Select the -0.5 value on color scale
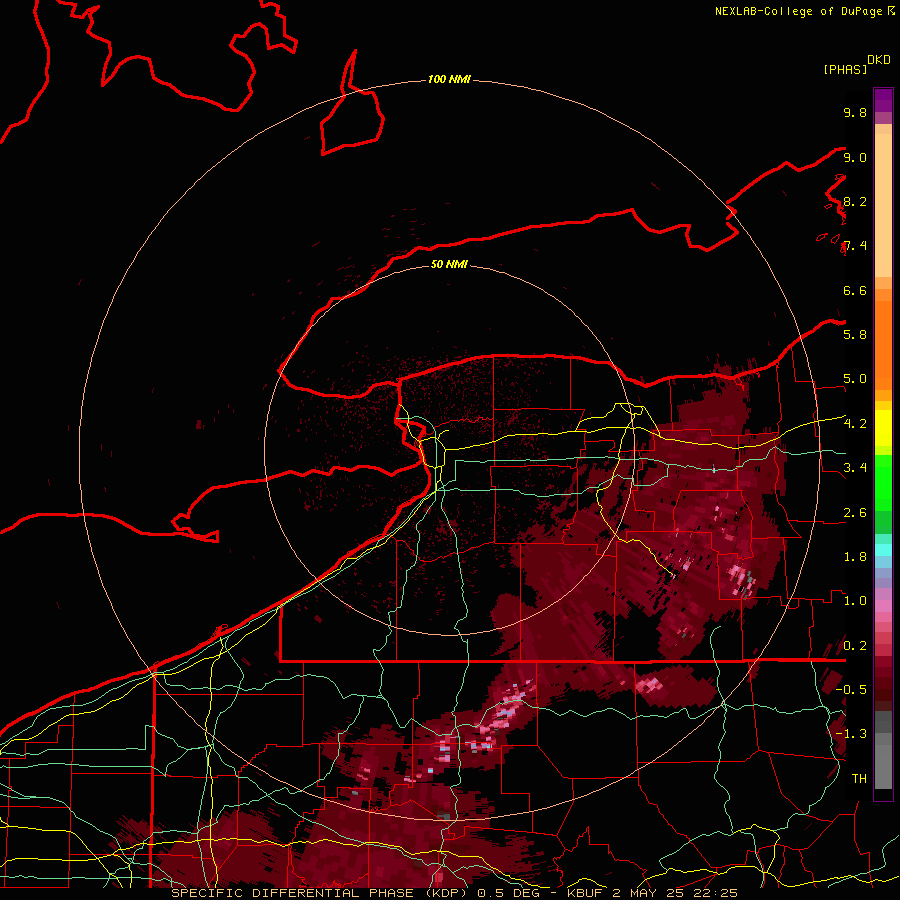Viewport: 900px width, 900px height. 851,690
